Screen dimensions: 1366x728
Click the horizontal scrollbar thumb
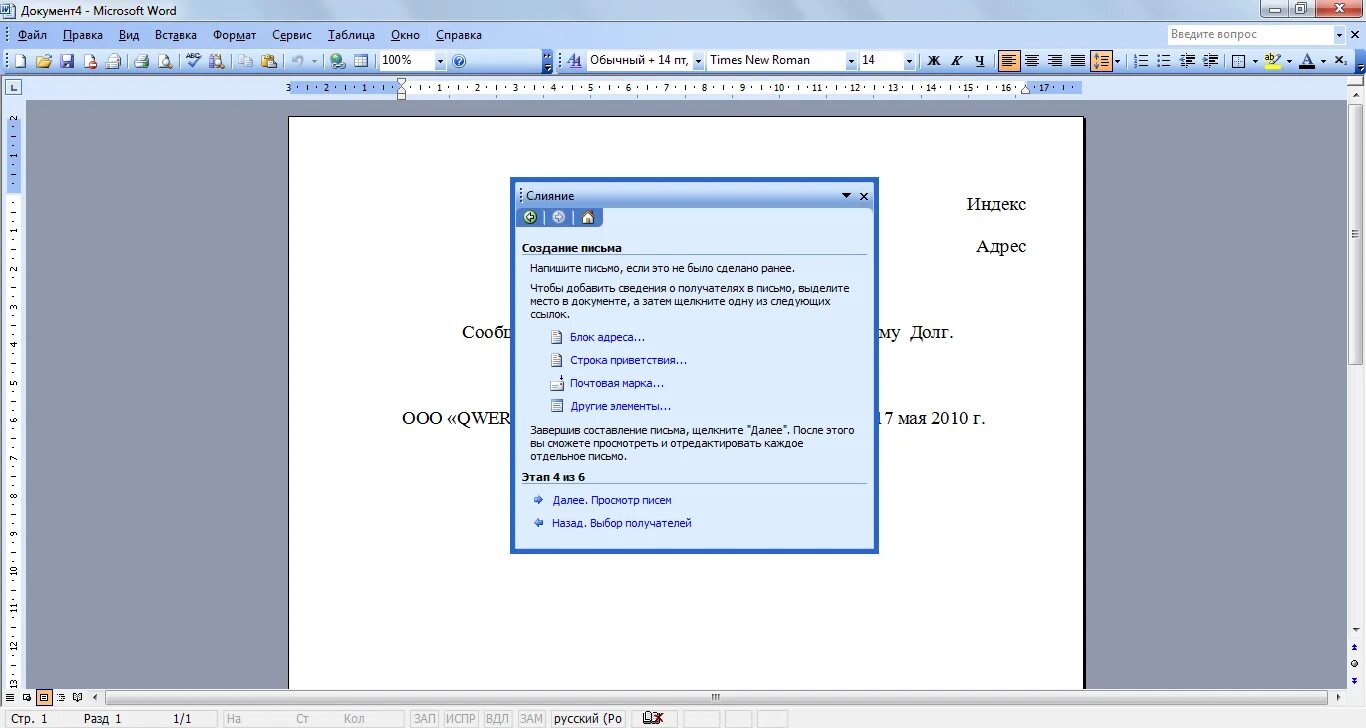pos(717,697)
